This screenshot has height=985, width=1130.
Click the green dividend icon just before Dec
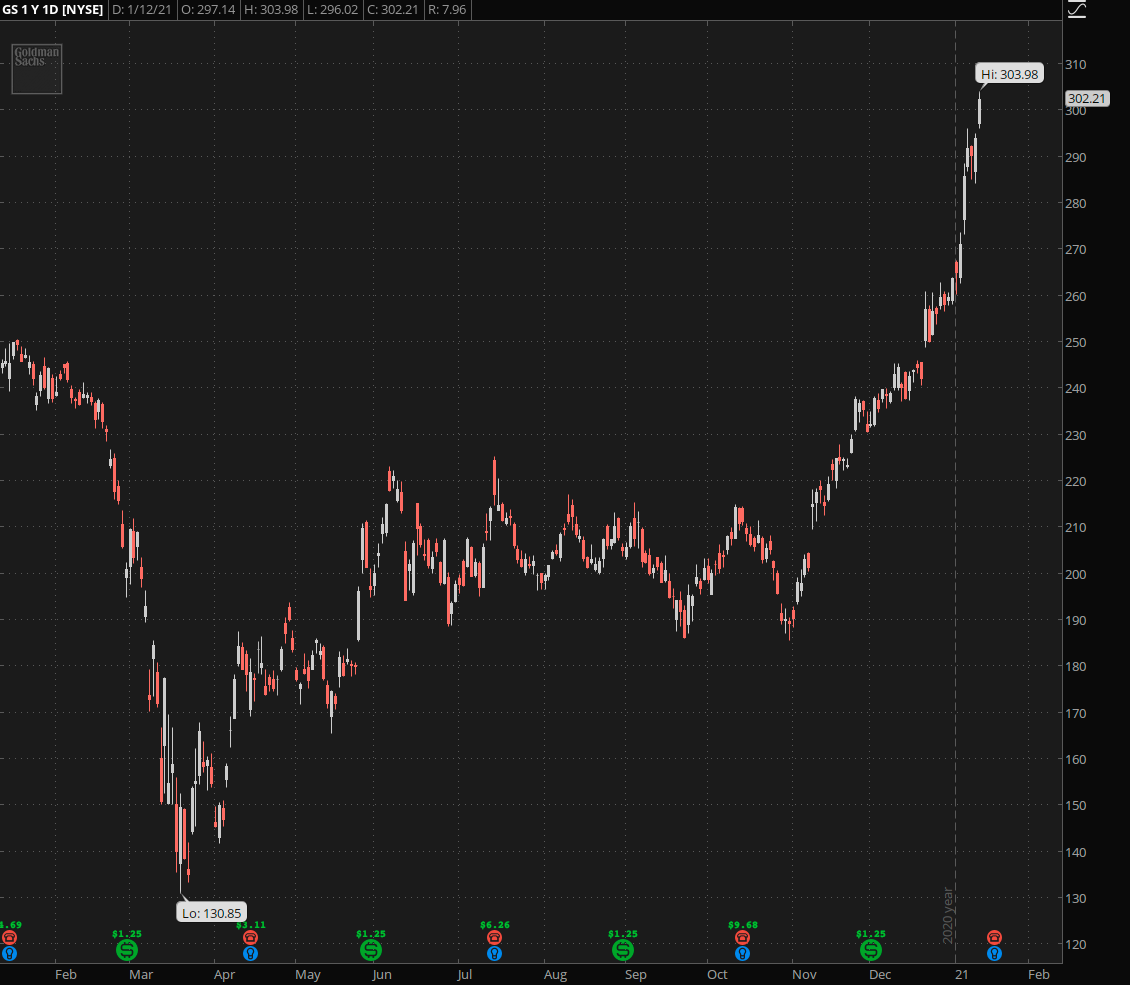pos(870,949)
